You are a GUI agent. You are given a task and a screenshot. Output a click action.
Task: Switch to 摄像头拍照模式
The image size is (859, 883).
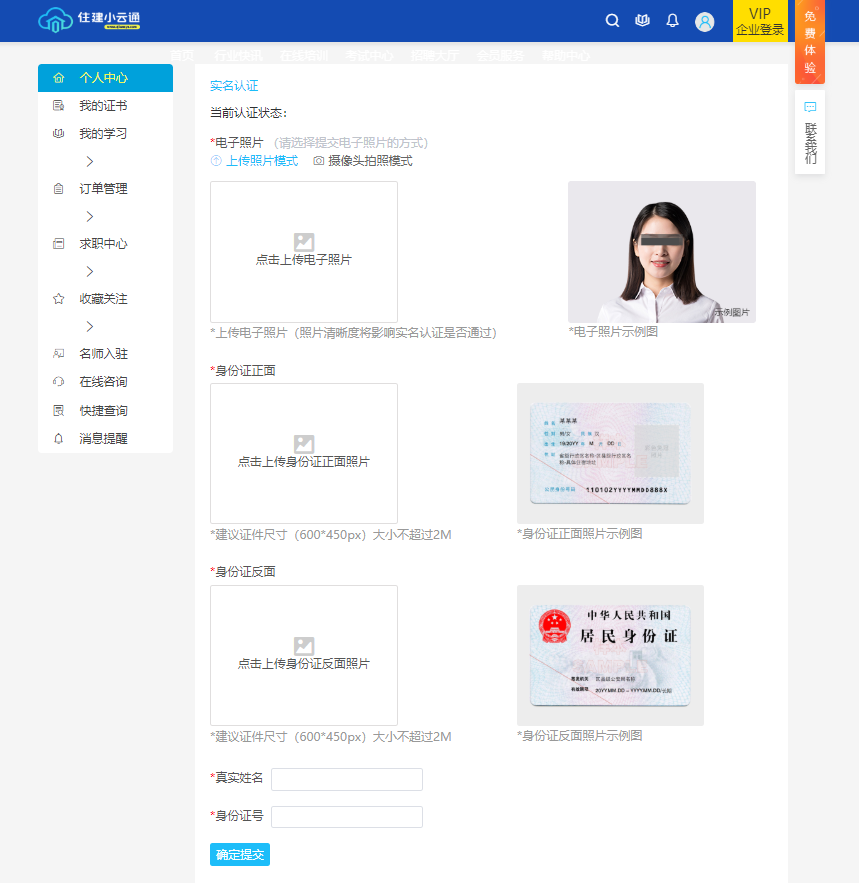point(362,161)
